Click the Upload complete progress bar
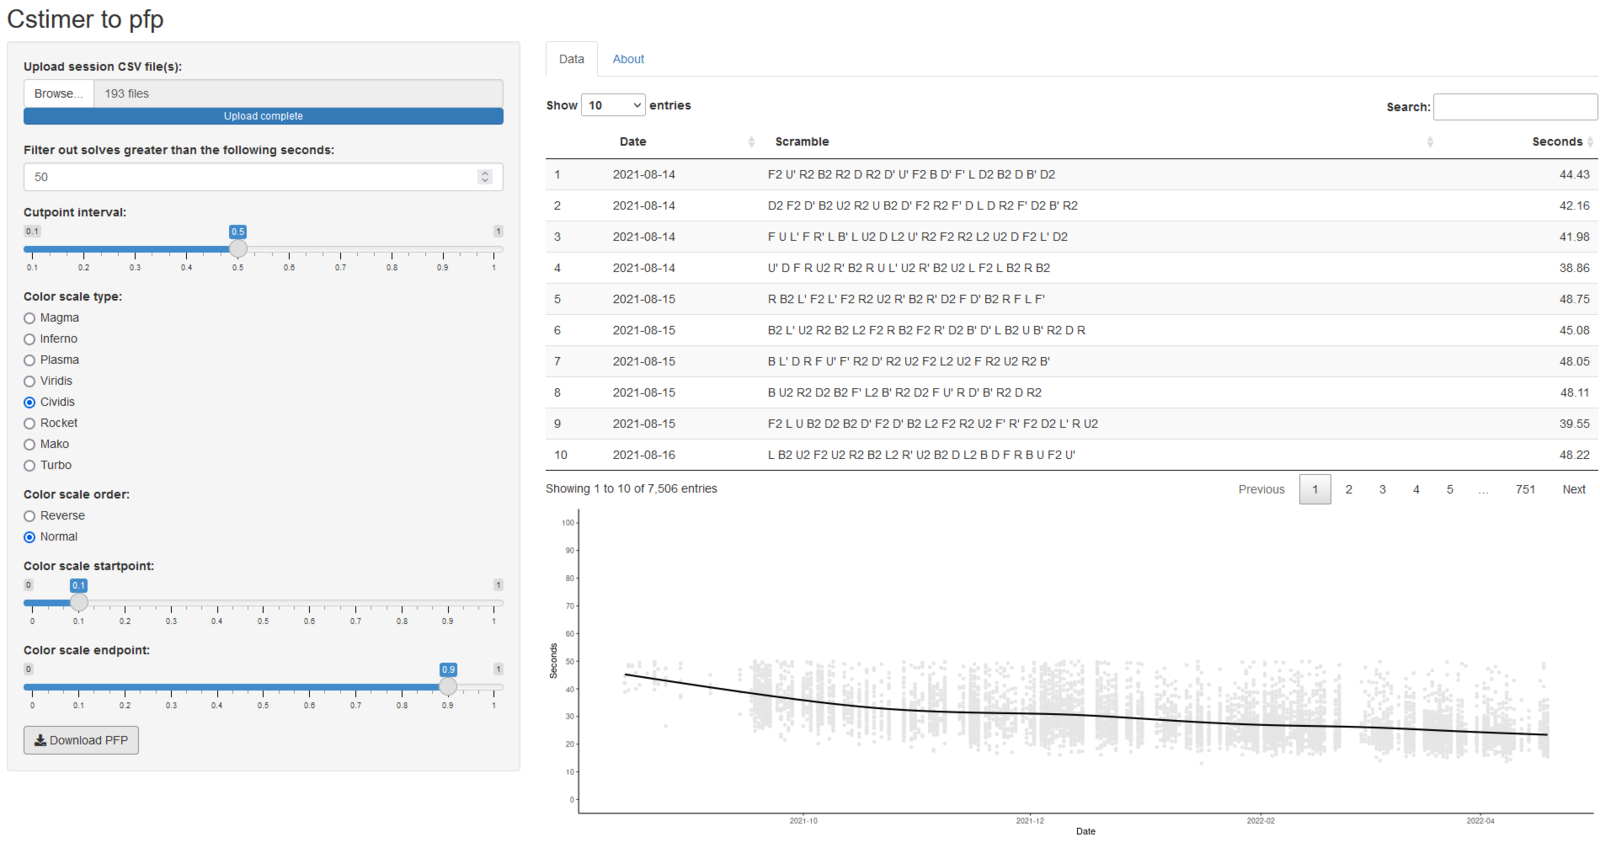 [x=263, y=116]
